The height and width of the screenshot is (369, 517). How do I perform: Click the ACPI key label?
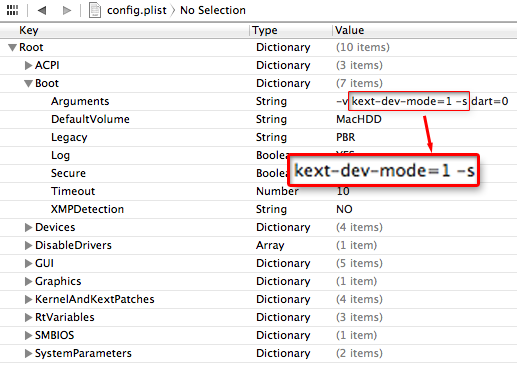click(x=47, y=65)
